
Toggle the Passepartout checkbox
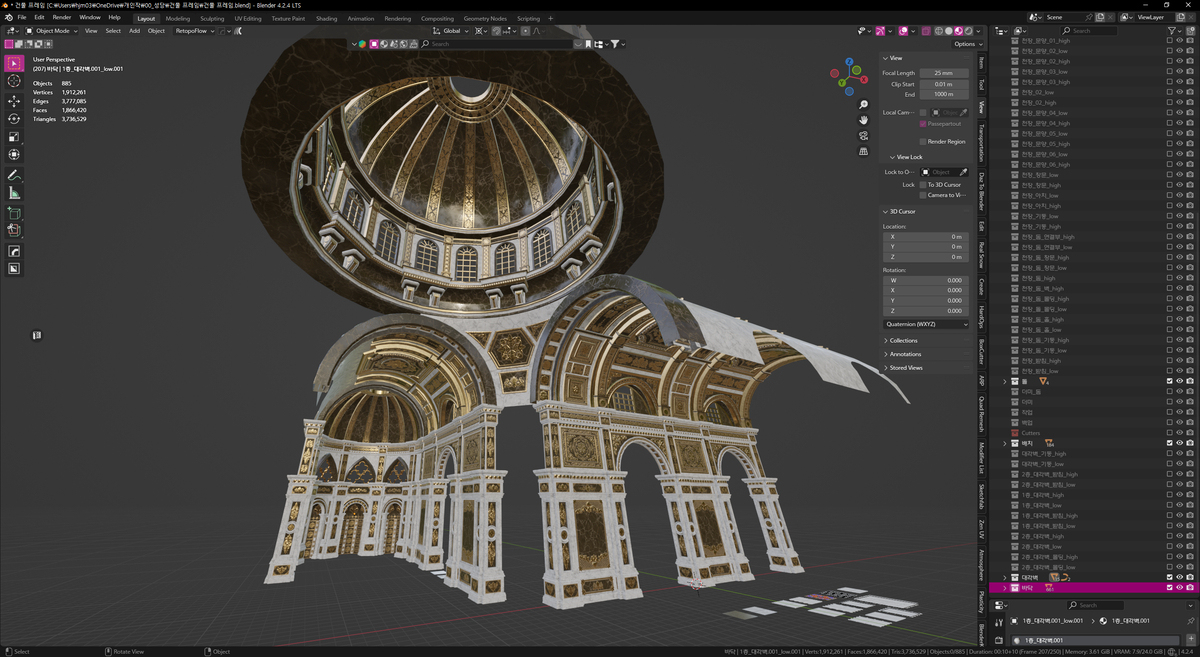click(x=923, y=124)
